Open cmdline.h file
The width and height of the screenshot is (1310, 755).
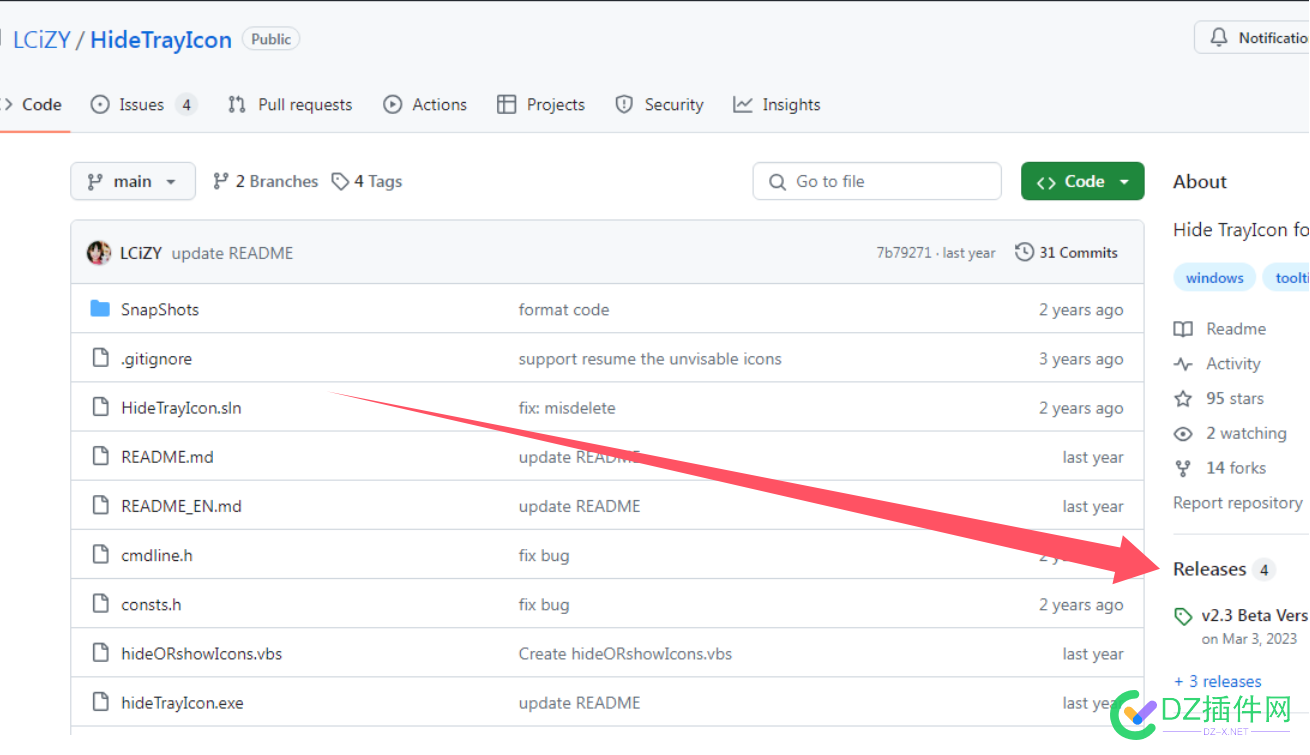(157, 554)
